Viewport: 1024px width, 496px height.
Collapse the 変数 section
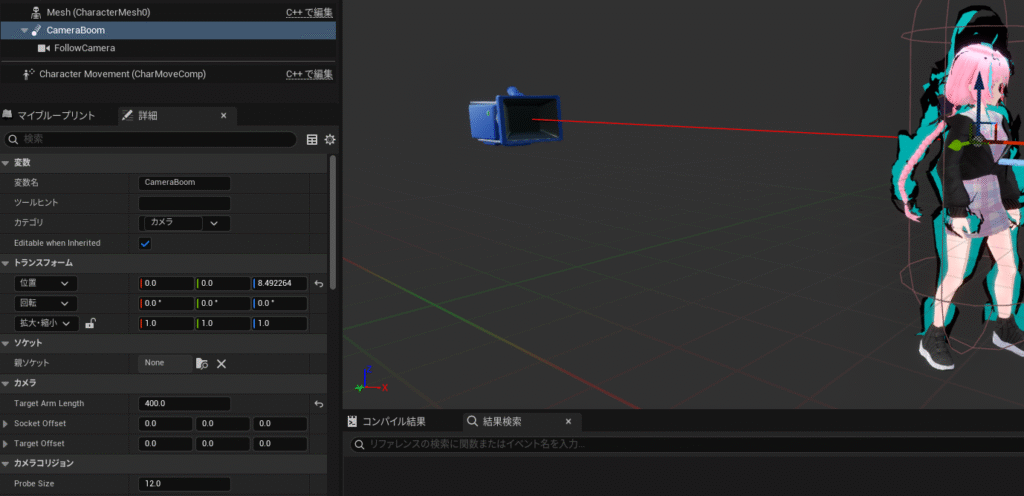(6, 163)
